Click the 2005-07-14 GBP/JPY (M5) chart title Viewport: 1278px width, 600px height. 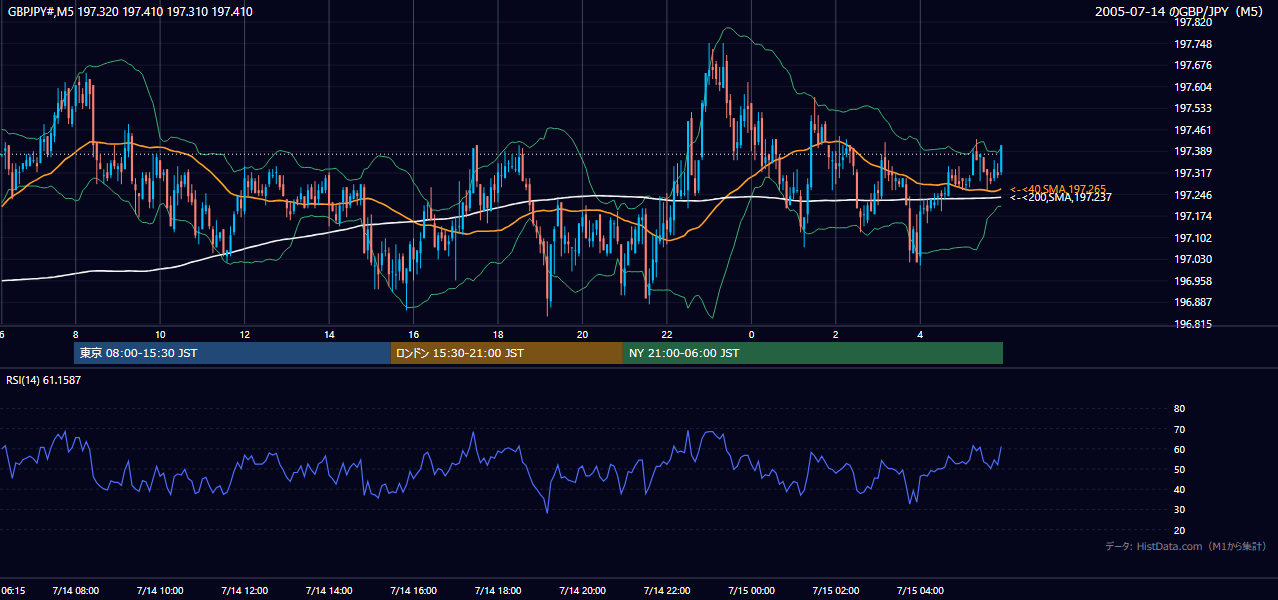click(1181, 12)
